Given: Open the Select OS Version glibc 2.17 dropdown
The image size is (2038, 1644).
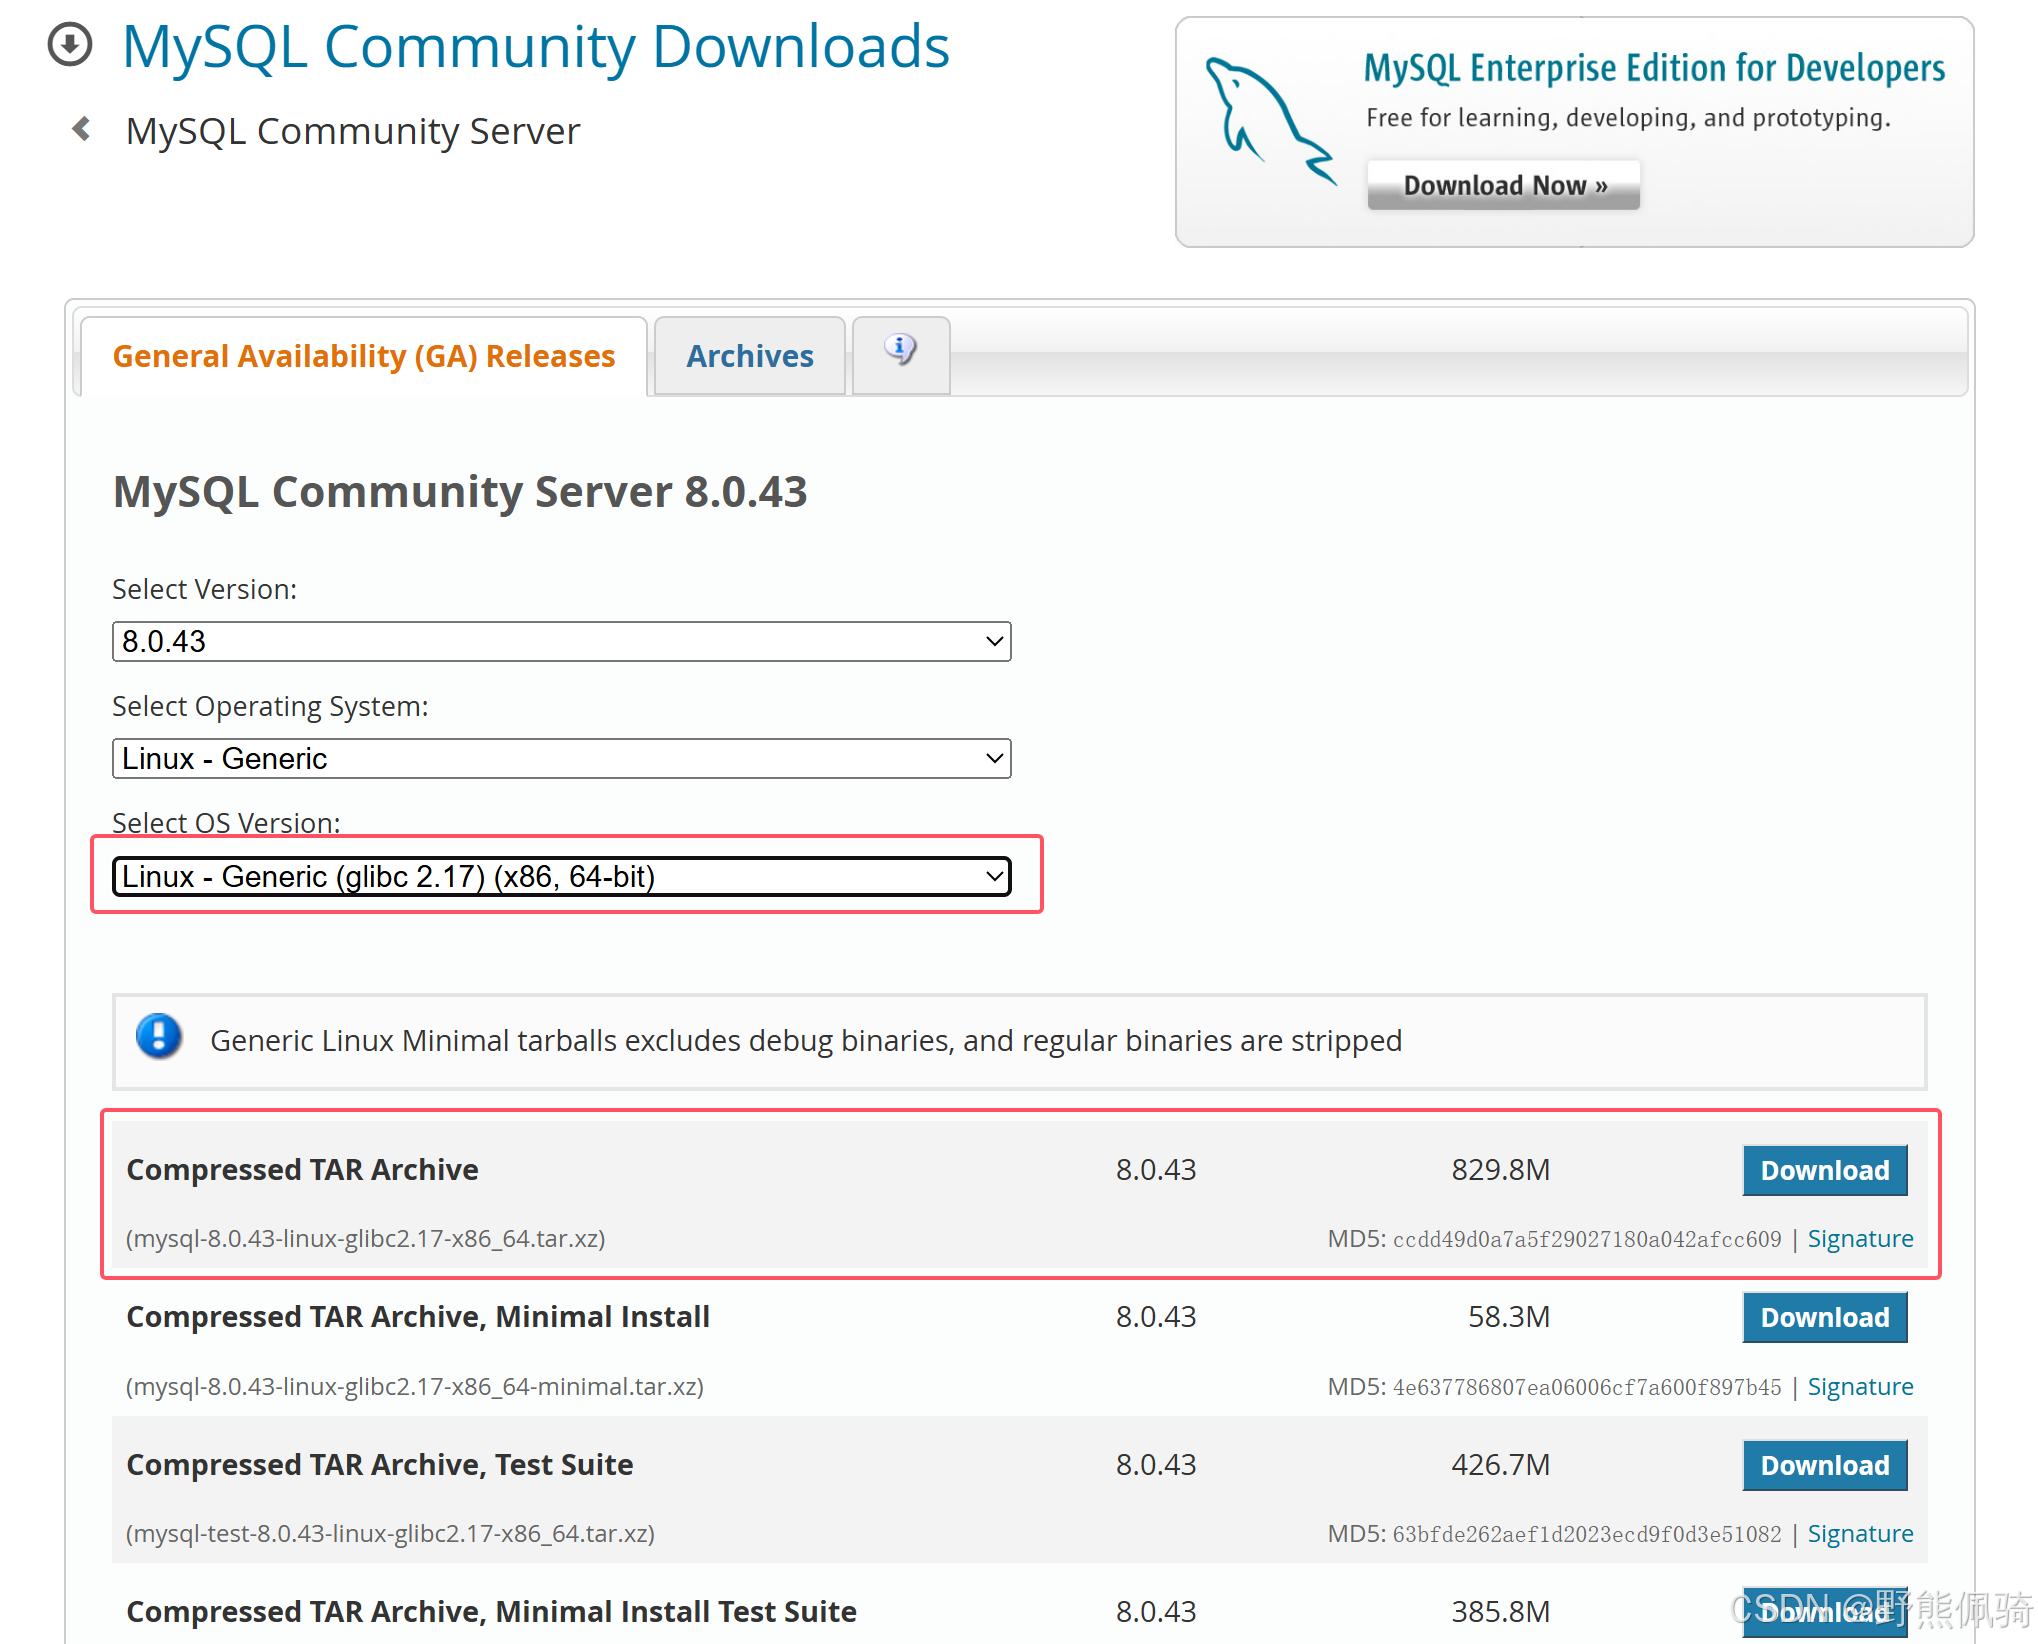Looking at the screenshot, I should 561,876.
